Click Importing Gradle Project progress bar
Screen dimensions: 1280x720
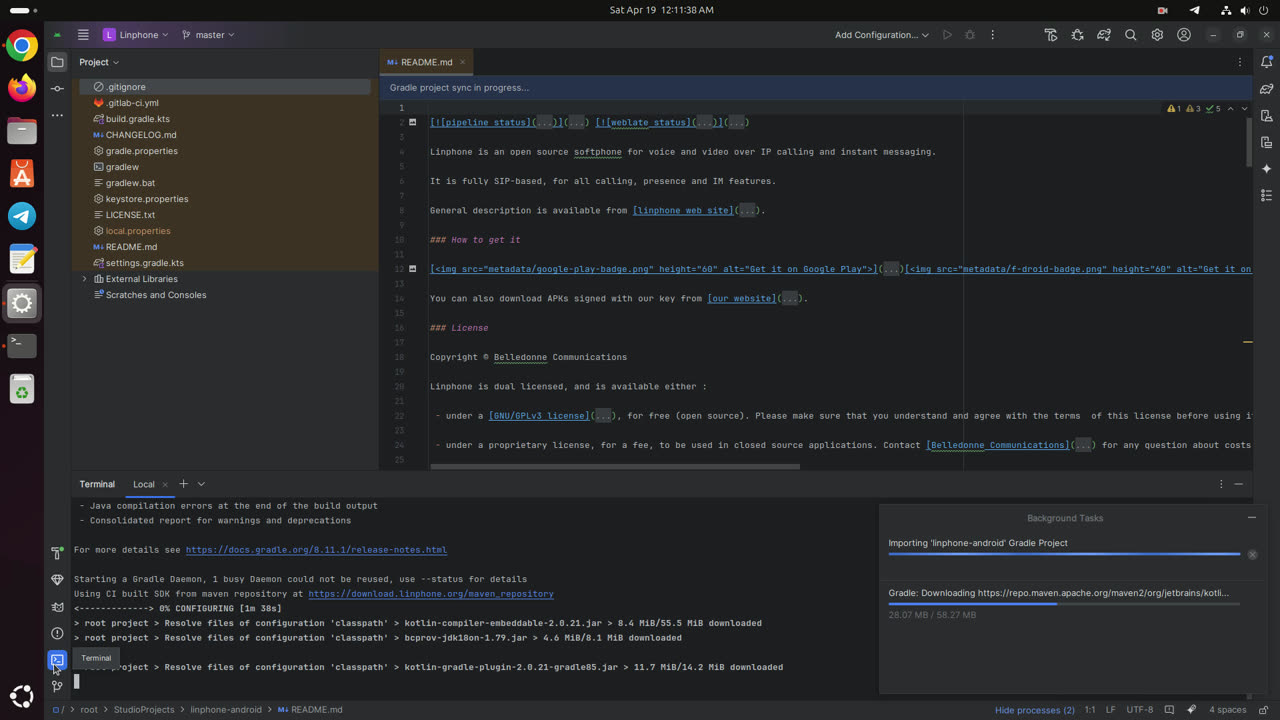(x=1064, y=554)
